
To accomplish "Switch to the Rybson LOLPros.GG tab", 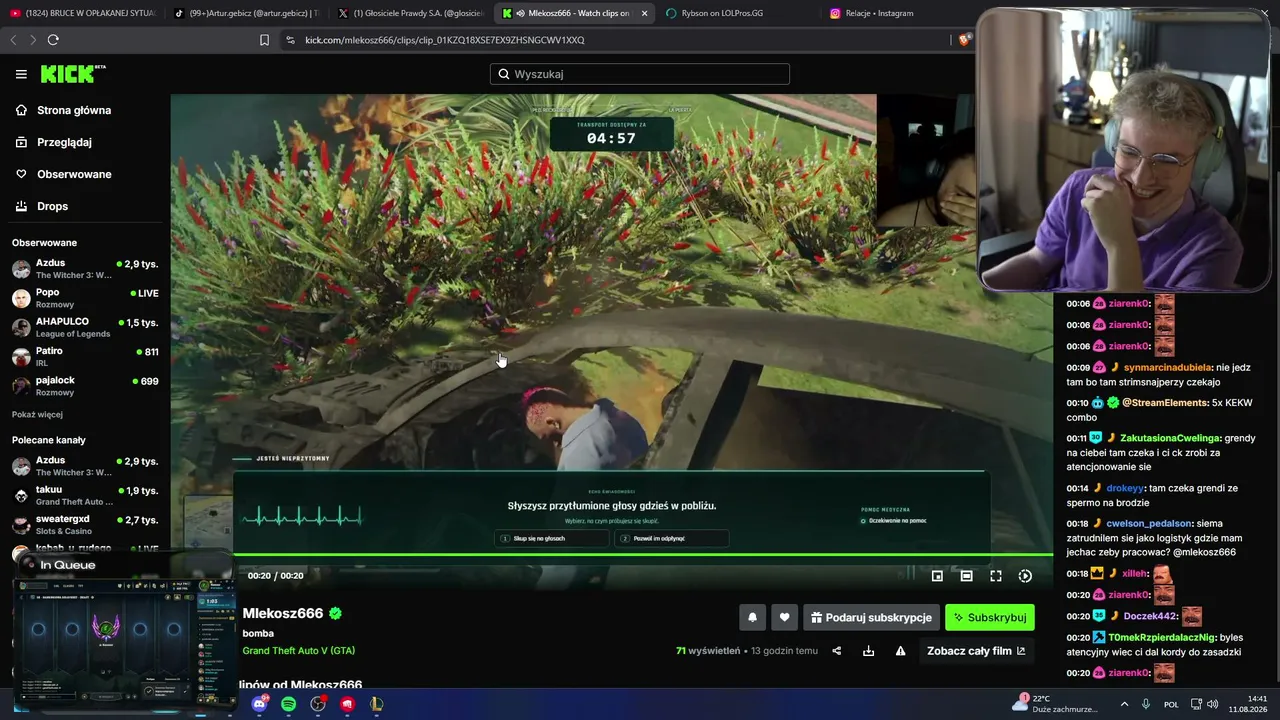I will (x=736, y=13).
